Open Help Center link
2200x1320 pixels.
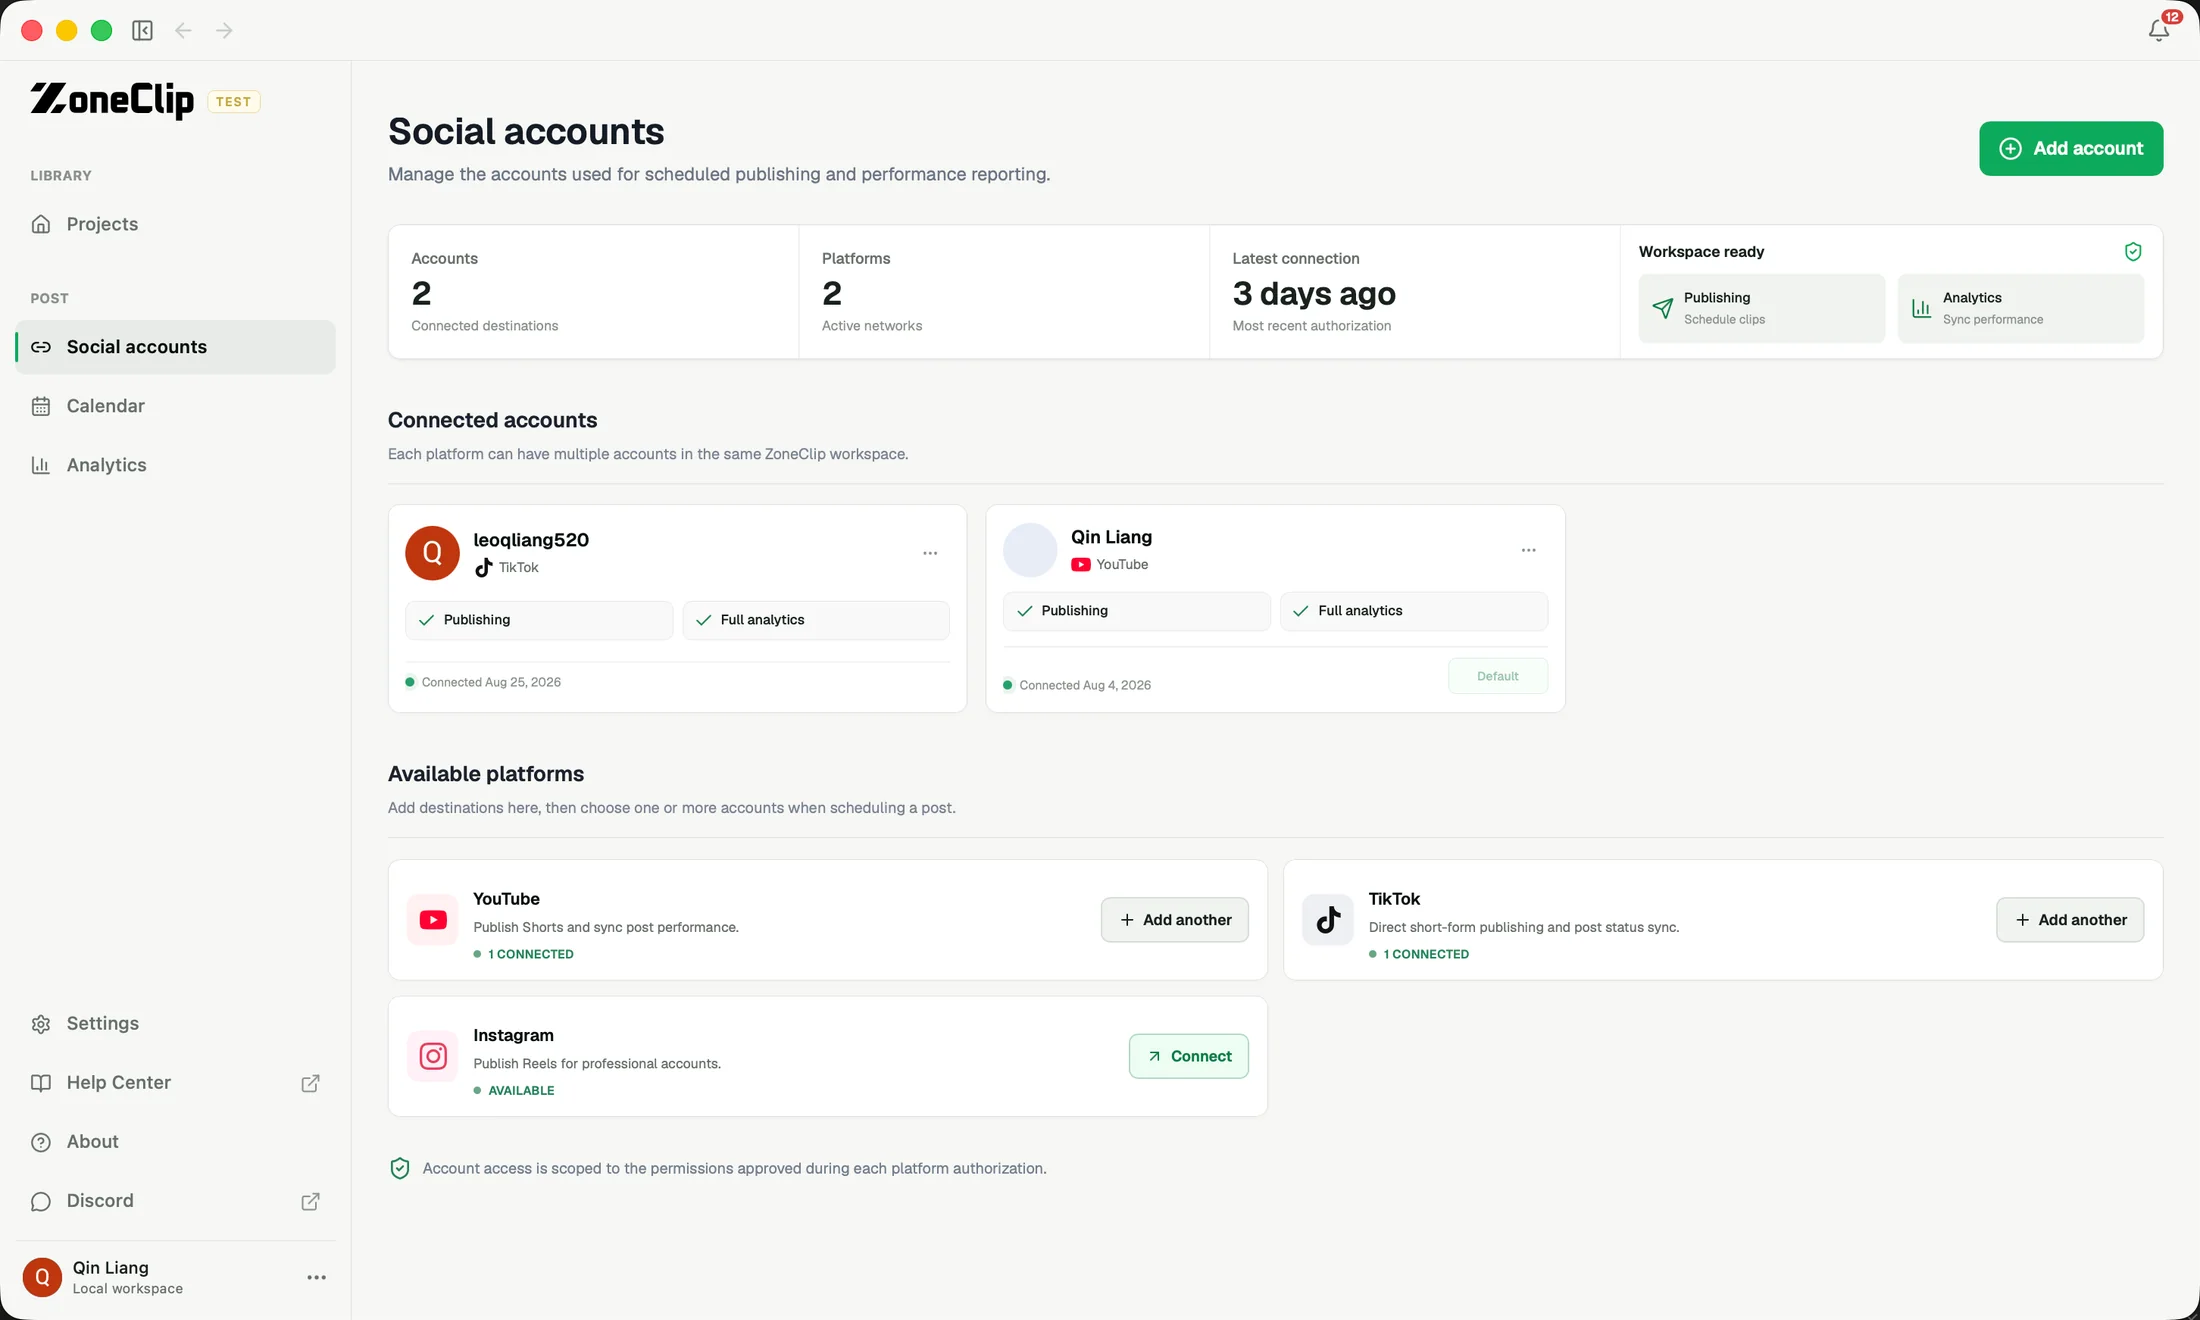pyautogui.click(x=175, y=1083)
